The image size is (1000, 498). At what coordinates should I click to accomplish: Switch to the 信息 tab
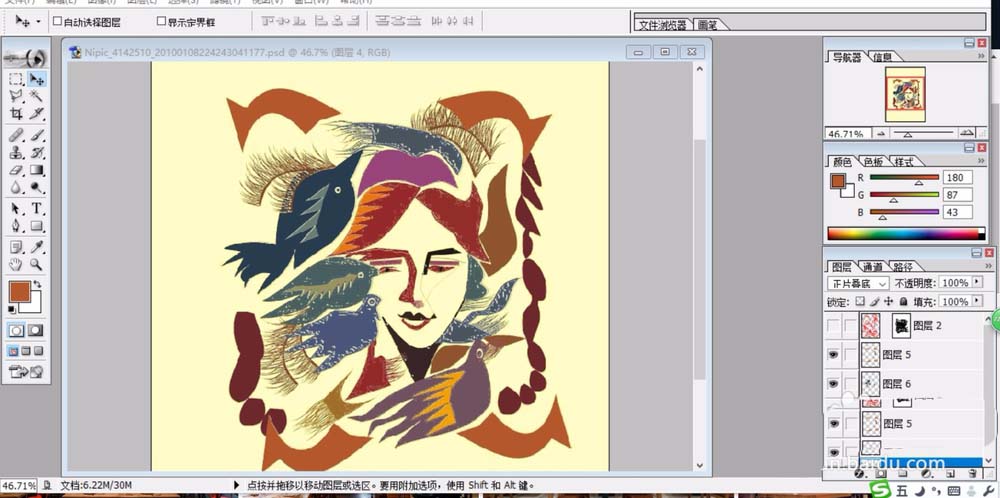click(883, 57)
